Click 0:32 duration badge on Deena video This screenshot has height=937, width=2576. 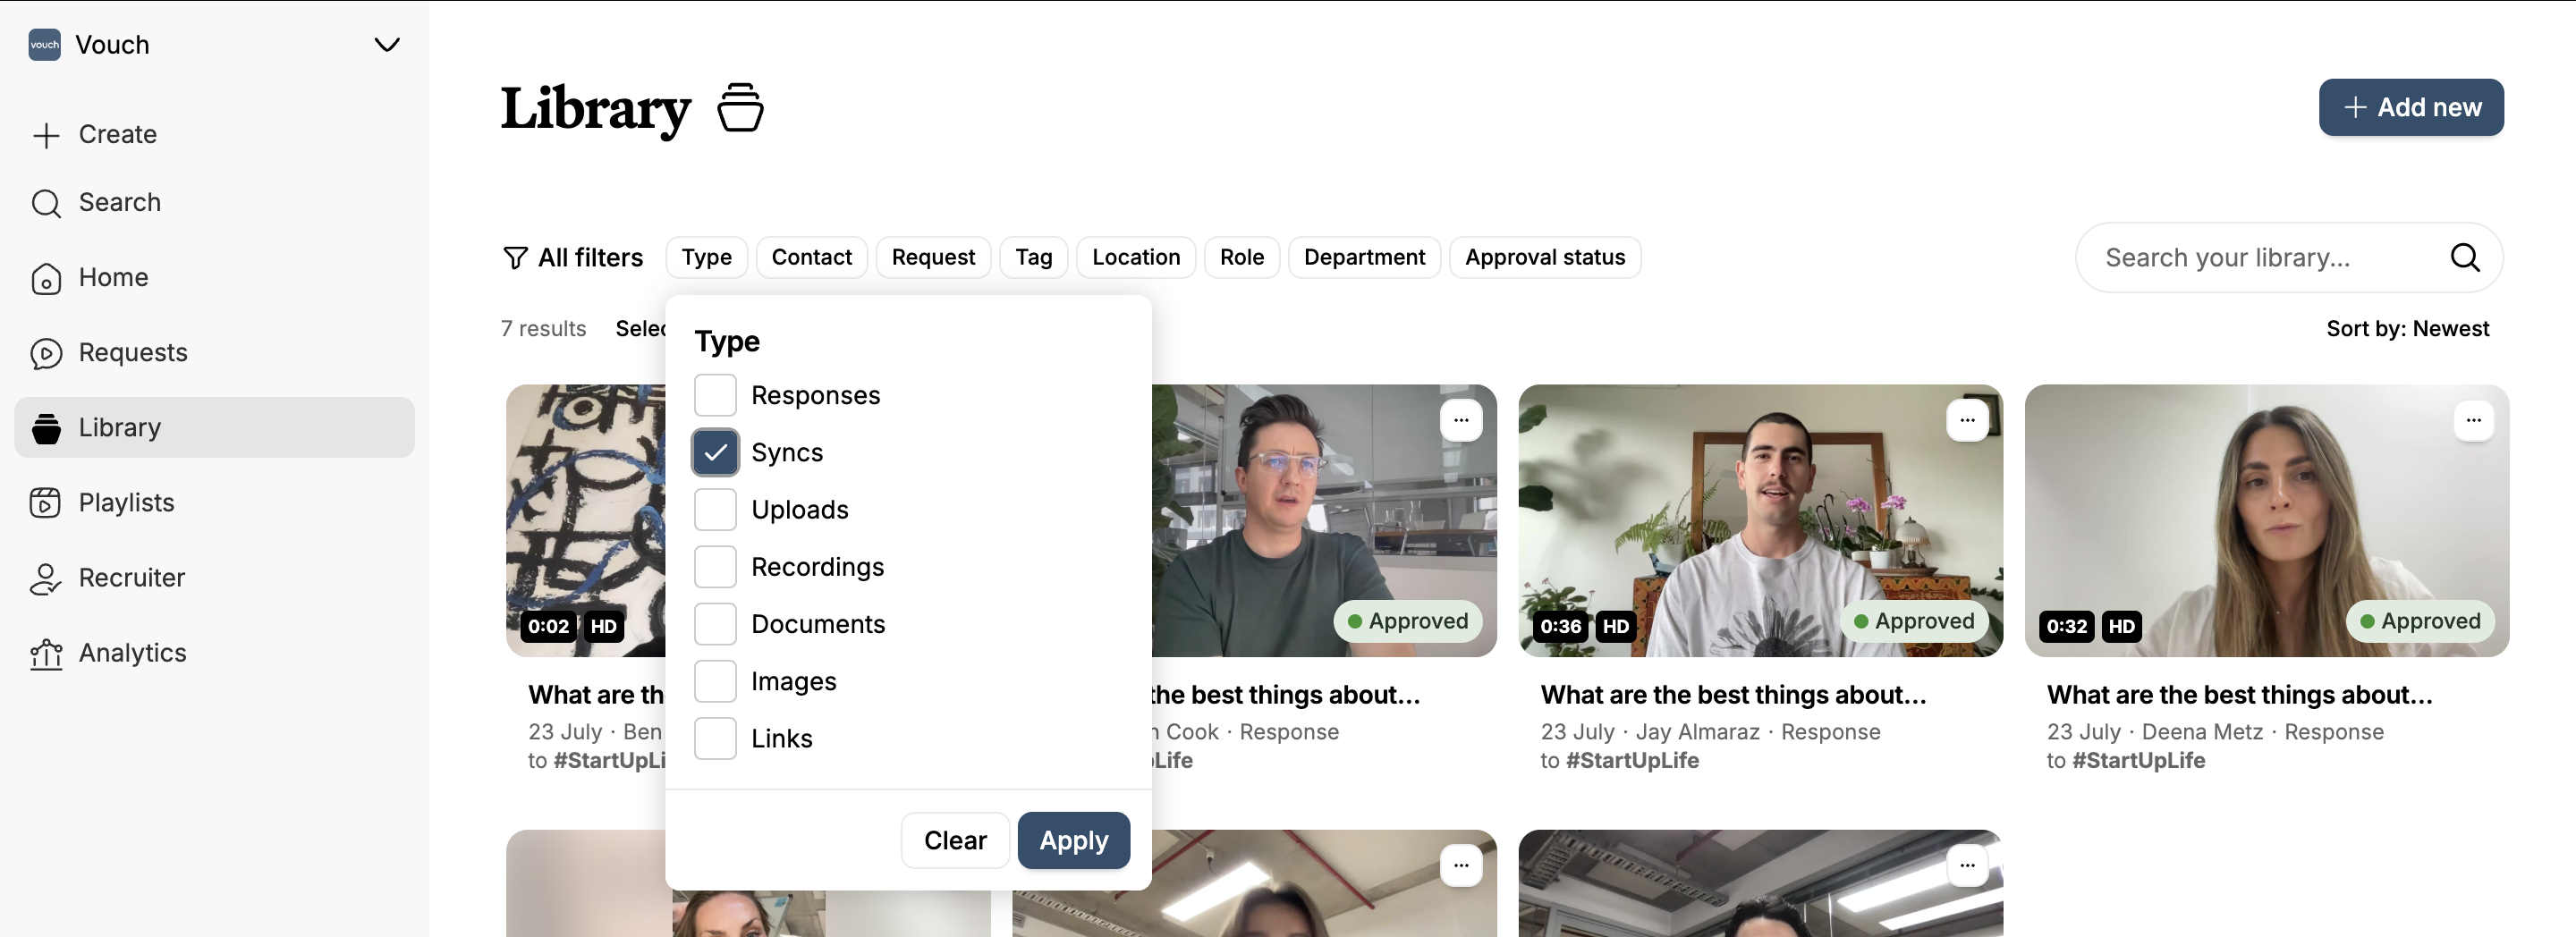2066,627
